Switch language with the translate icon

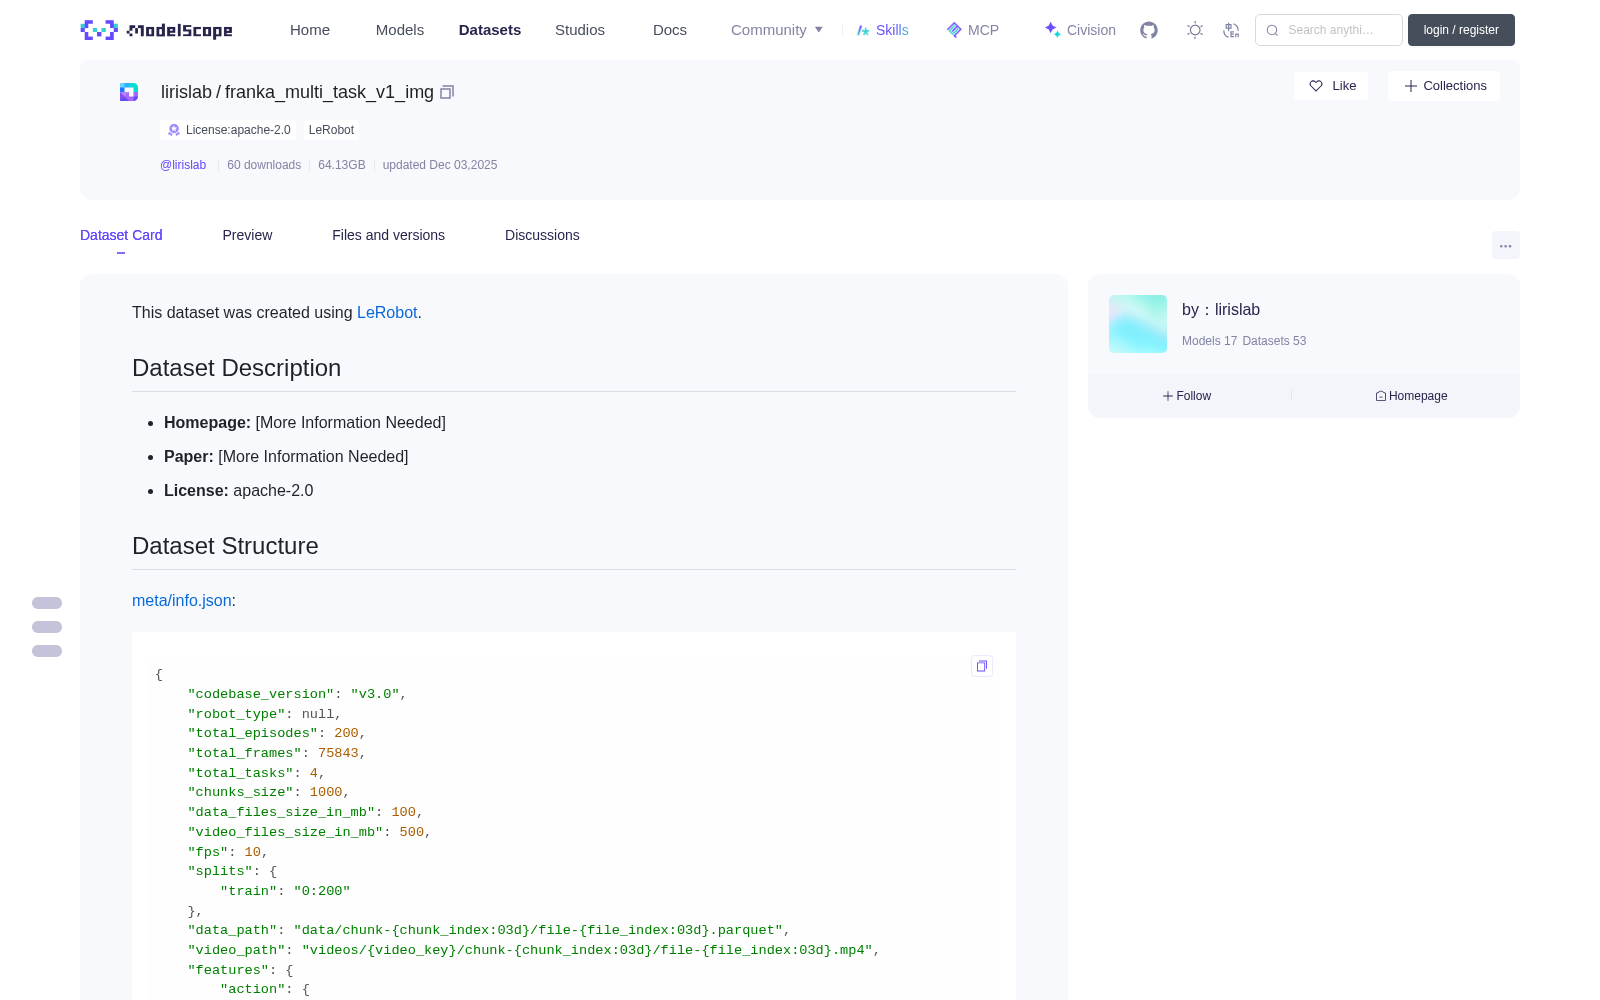point(1231,30)
